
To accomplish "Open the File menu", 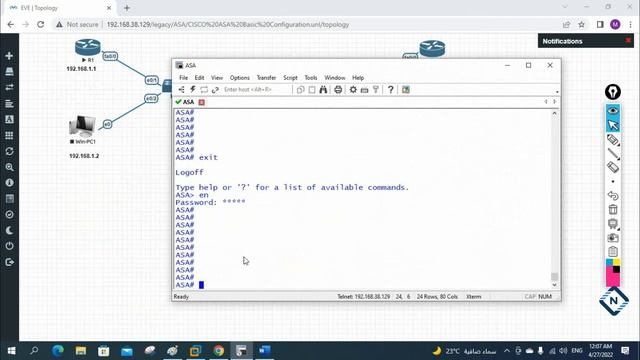I will (184, 78).
